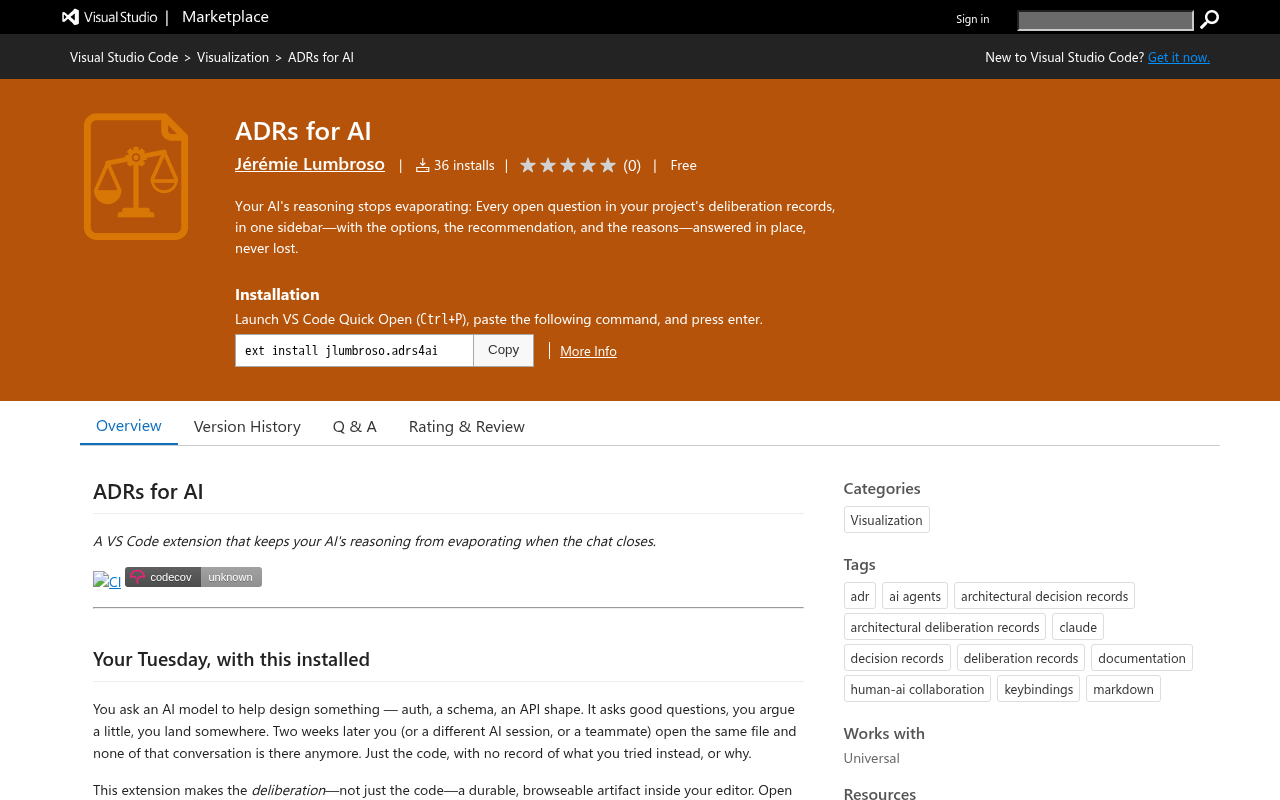
Task: Open Marketplace home link
Action: [225, 17]
